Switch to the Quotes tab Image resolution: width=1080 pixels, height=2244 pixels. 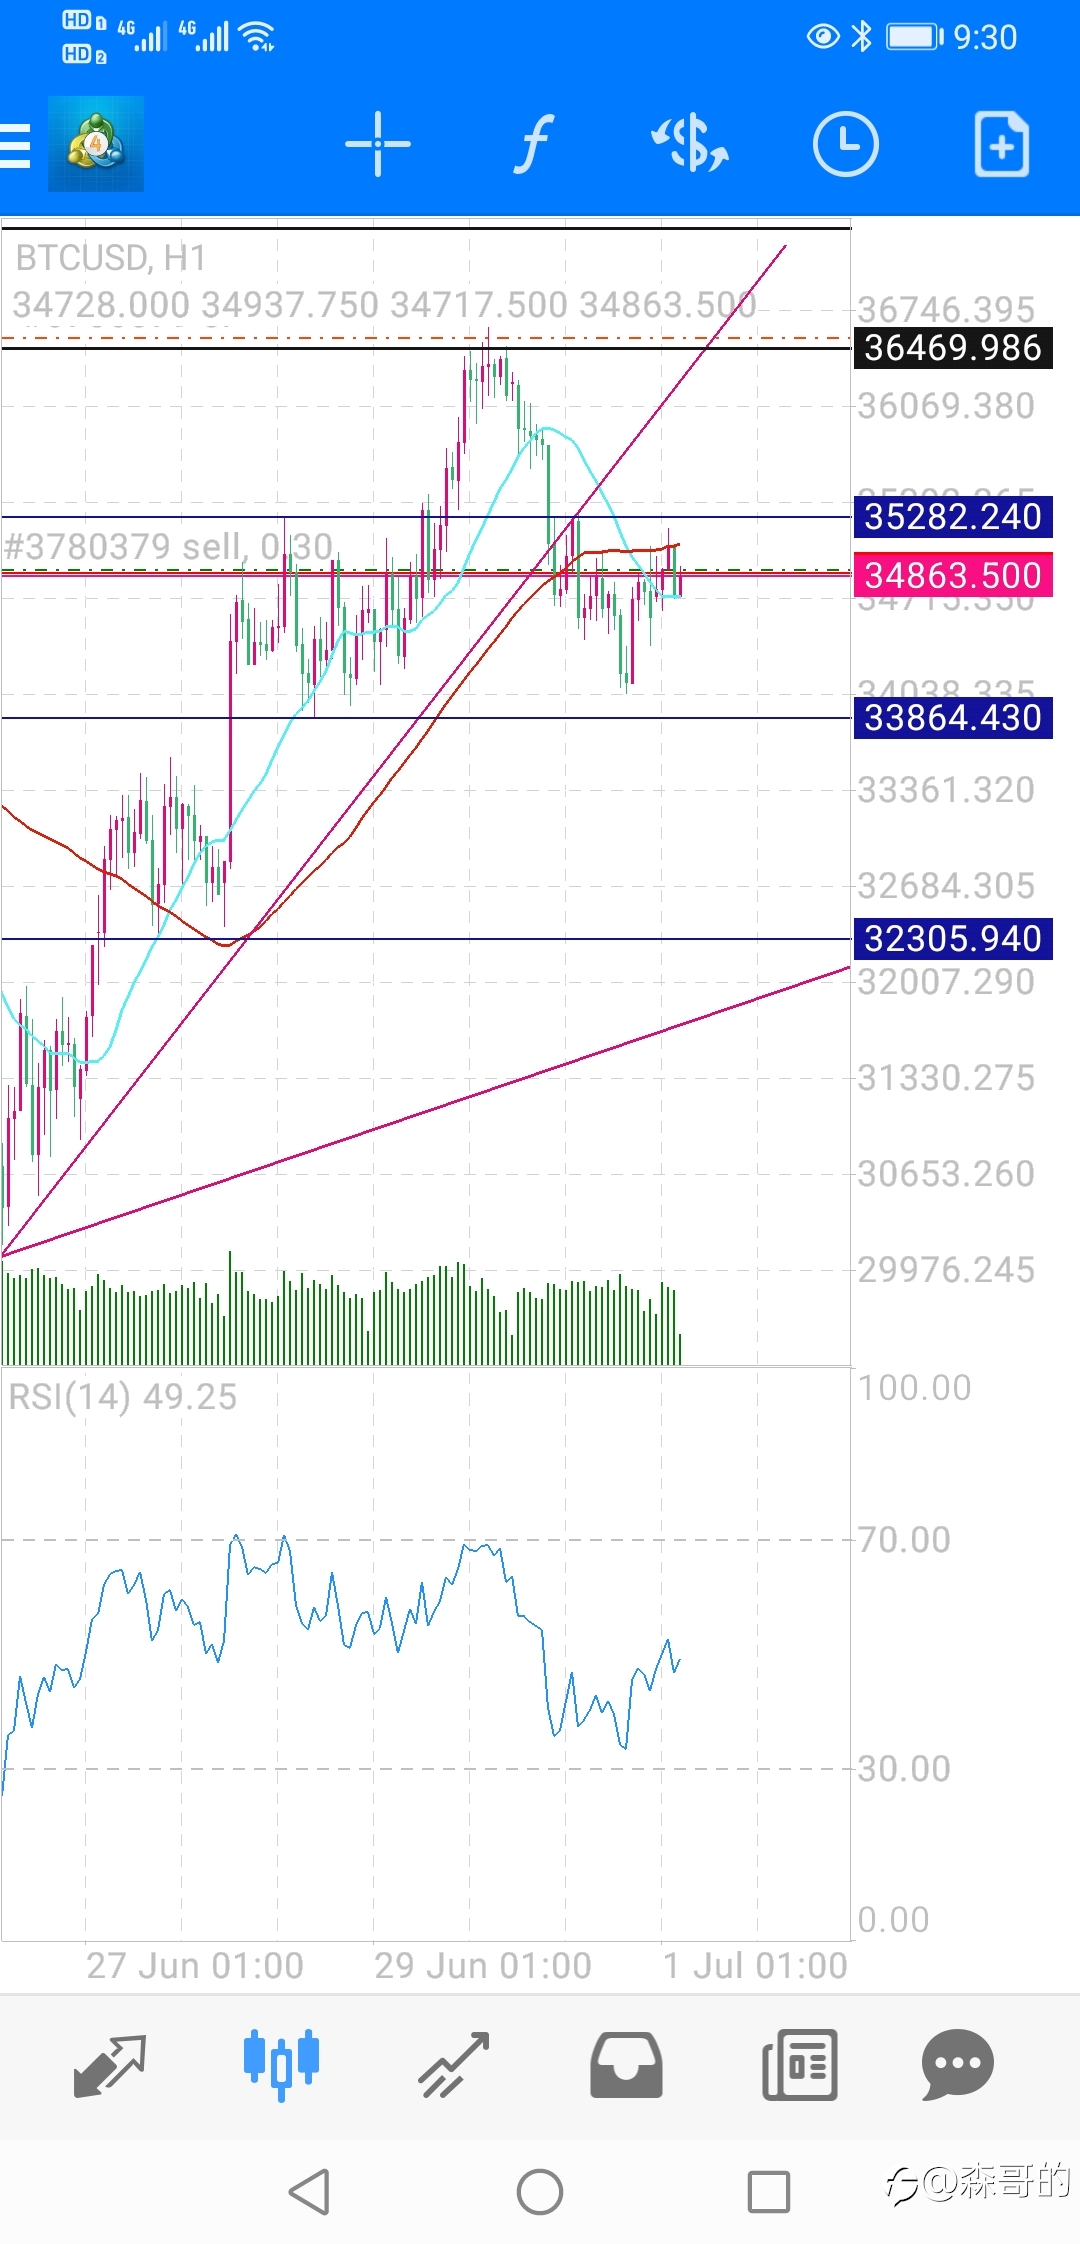click(x=110, y=2066)
